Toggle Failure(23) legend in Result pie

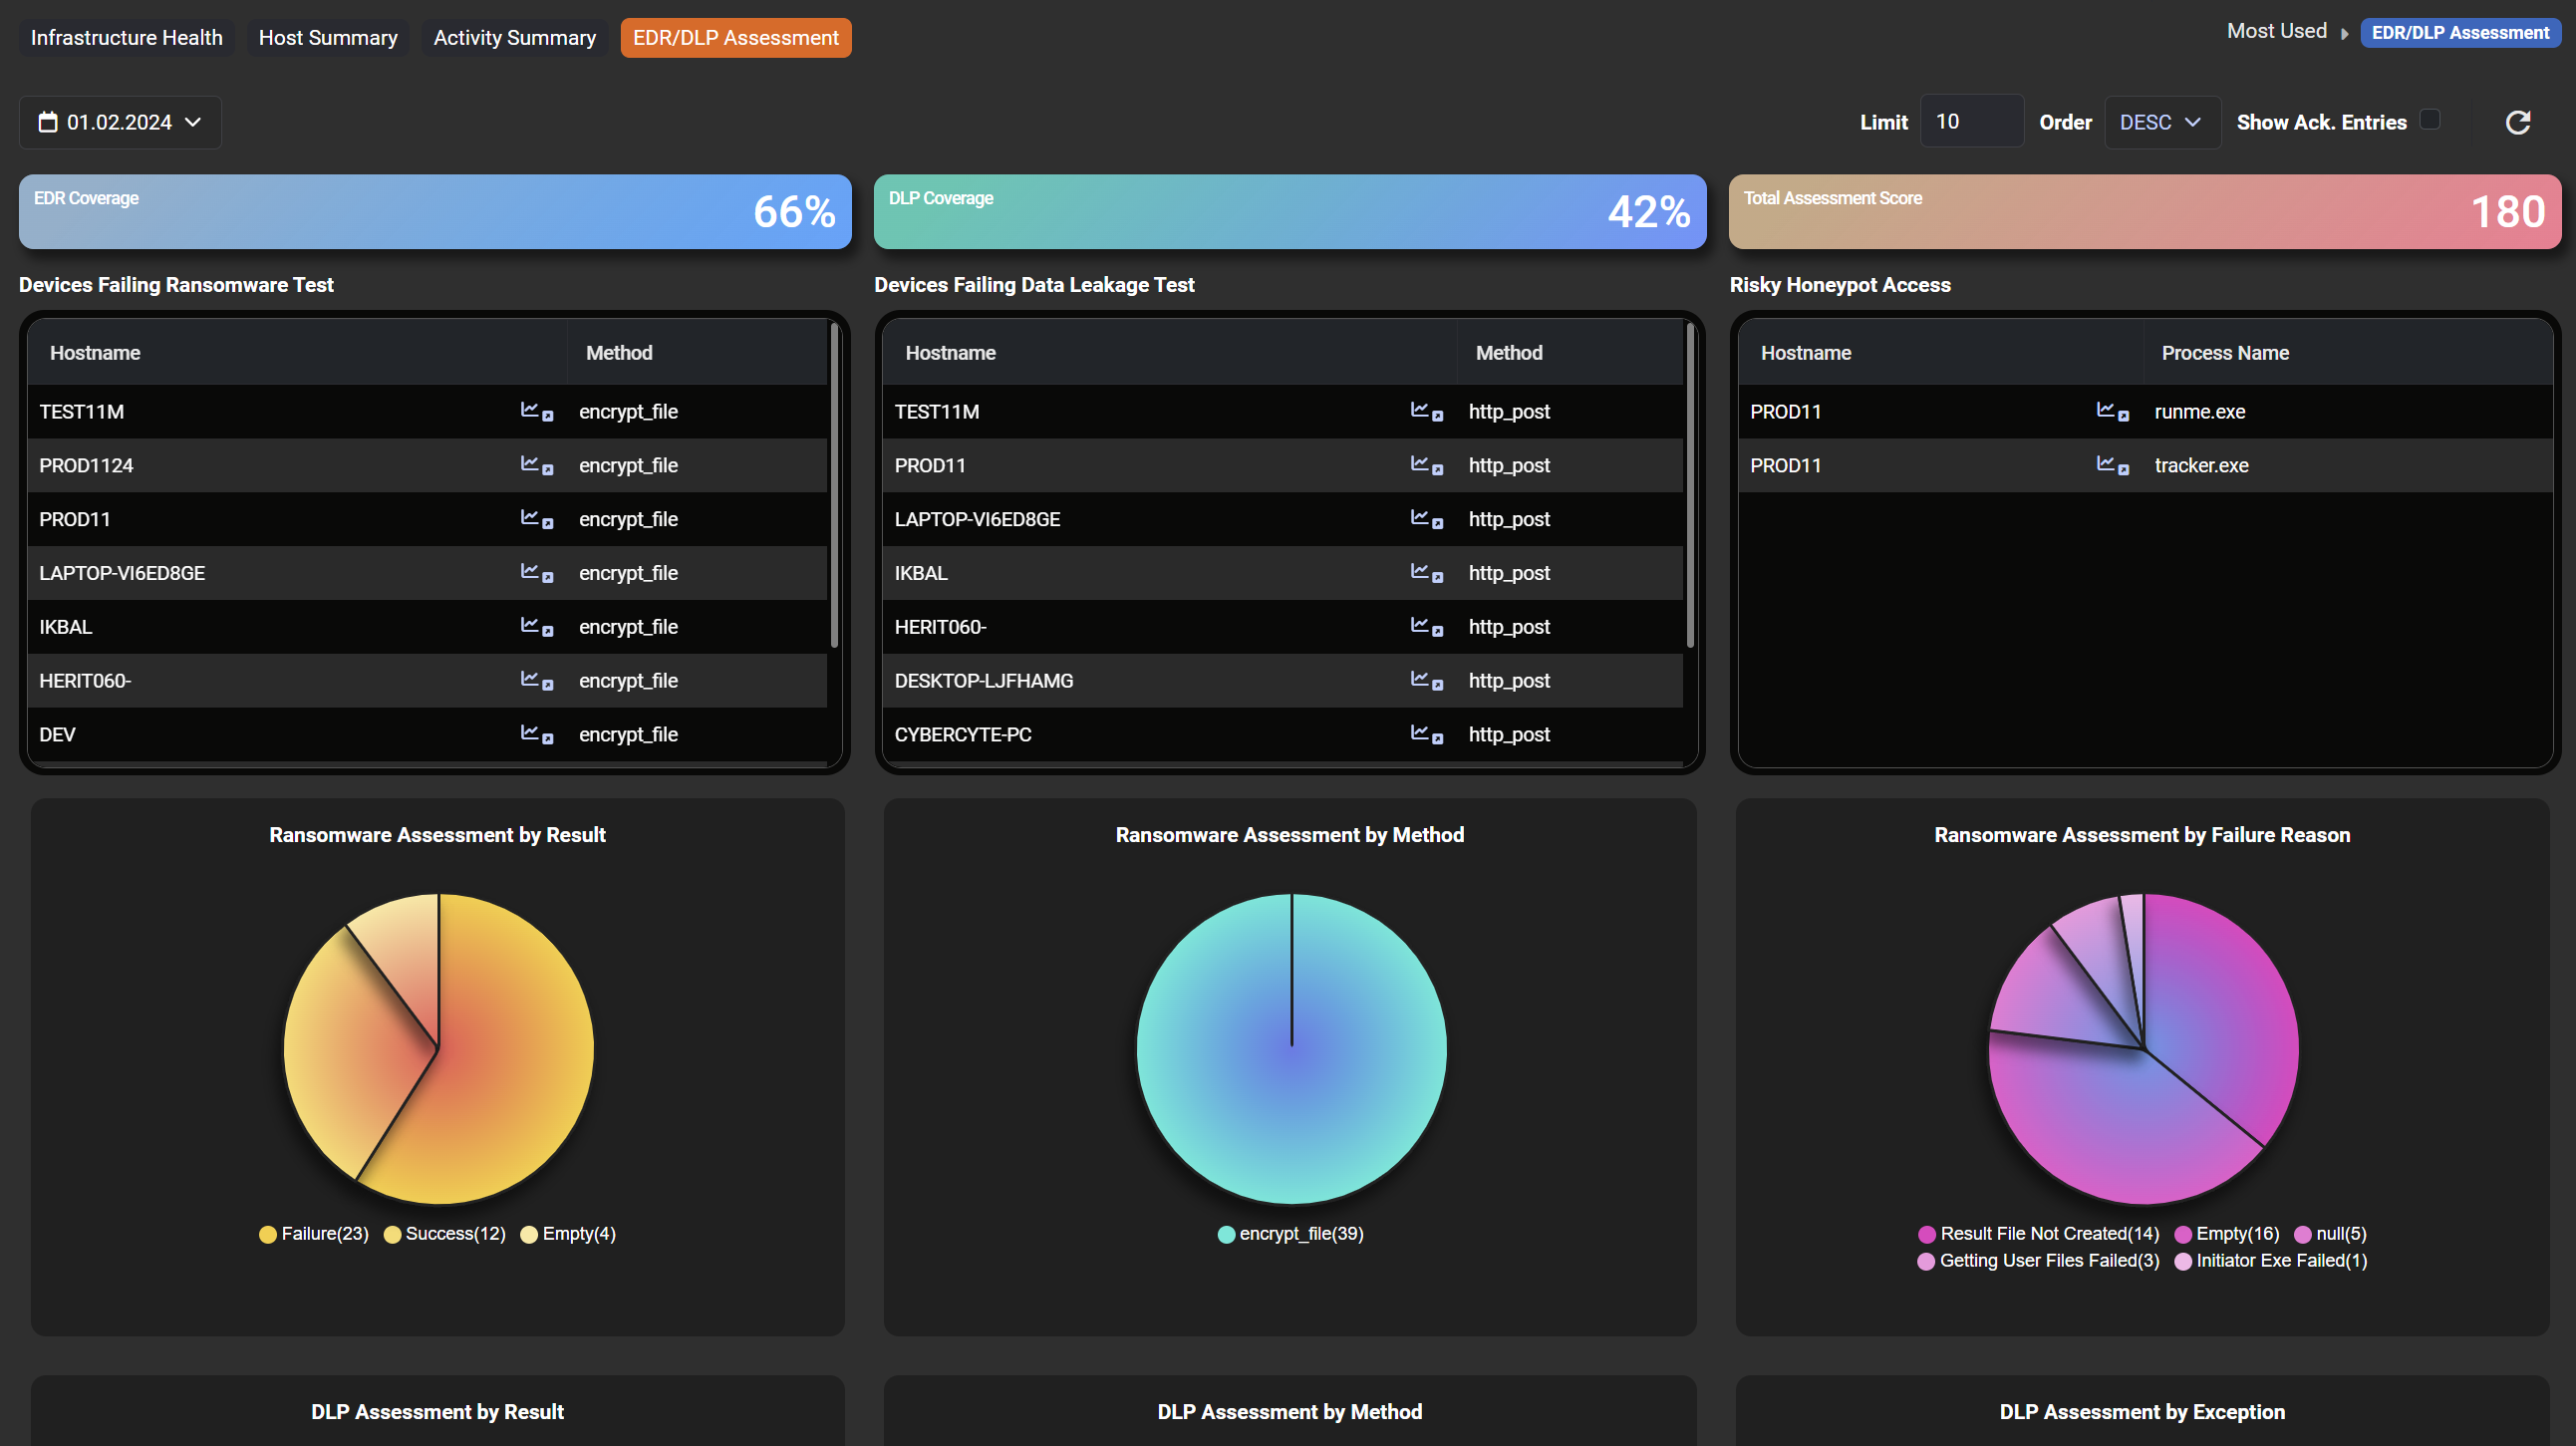pos(314,1234)
